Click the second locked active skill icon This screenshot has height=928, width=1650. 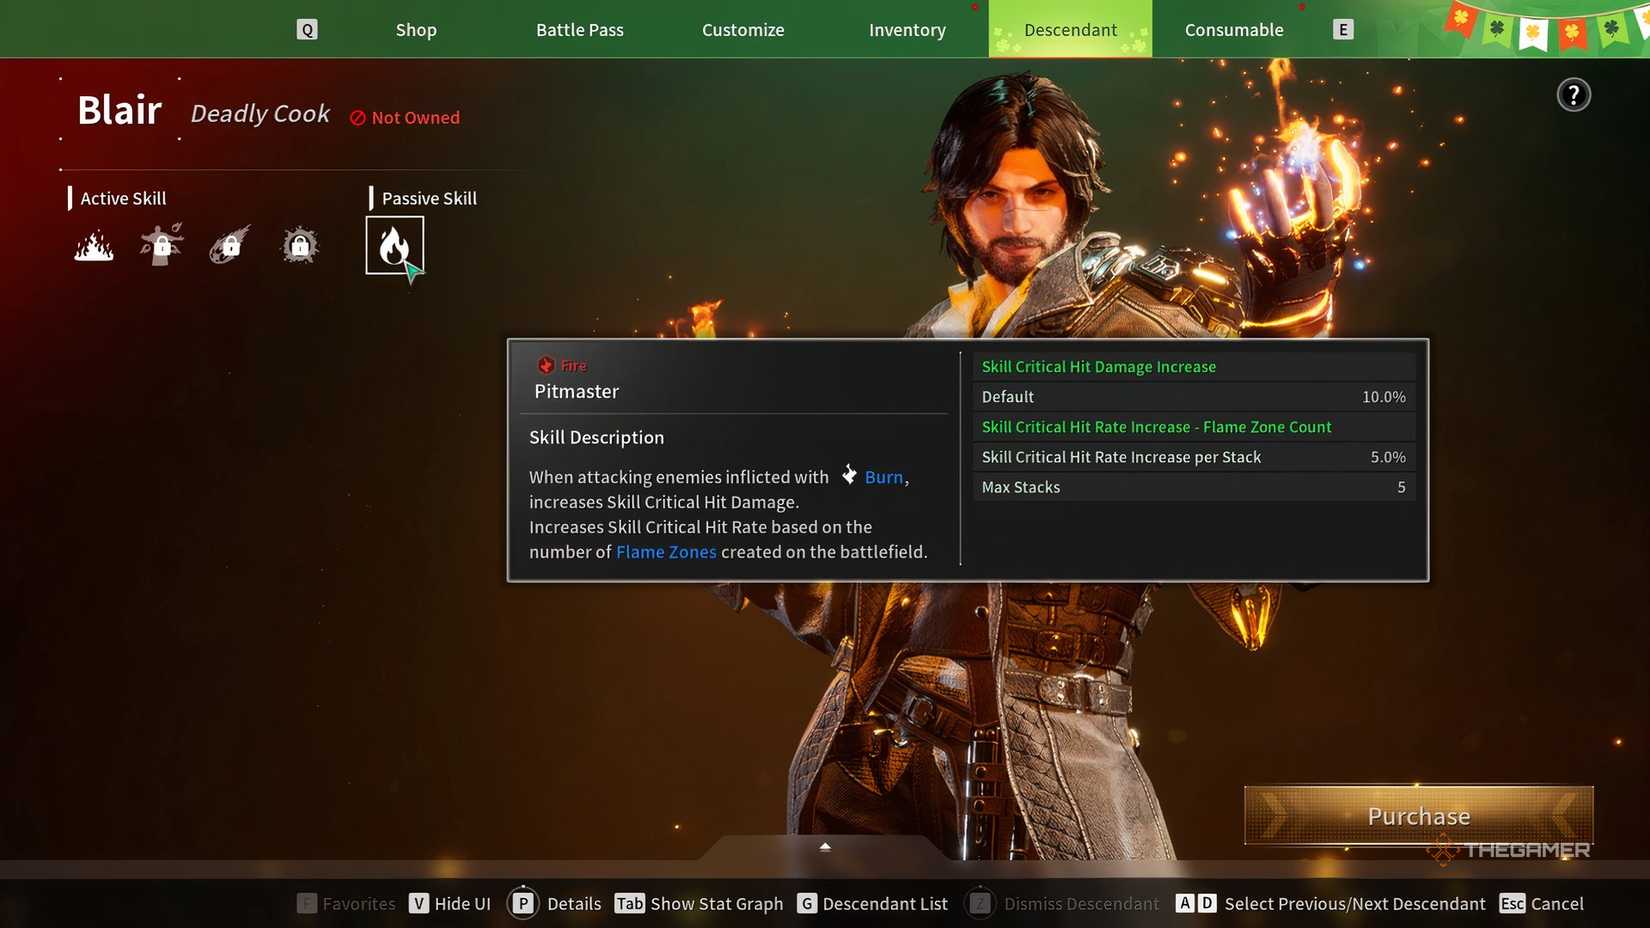(x=161, y=245)
